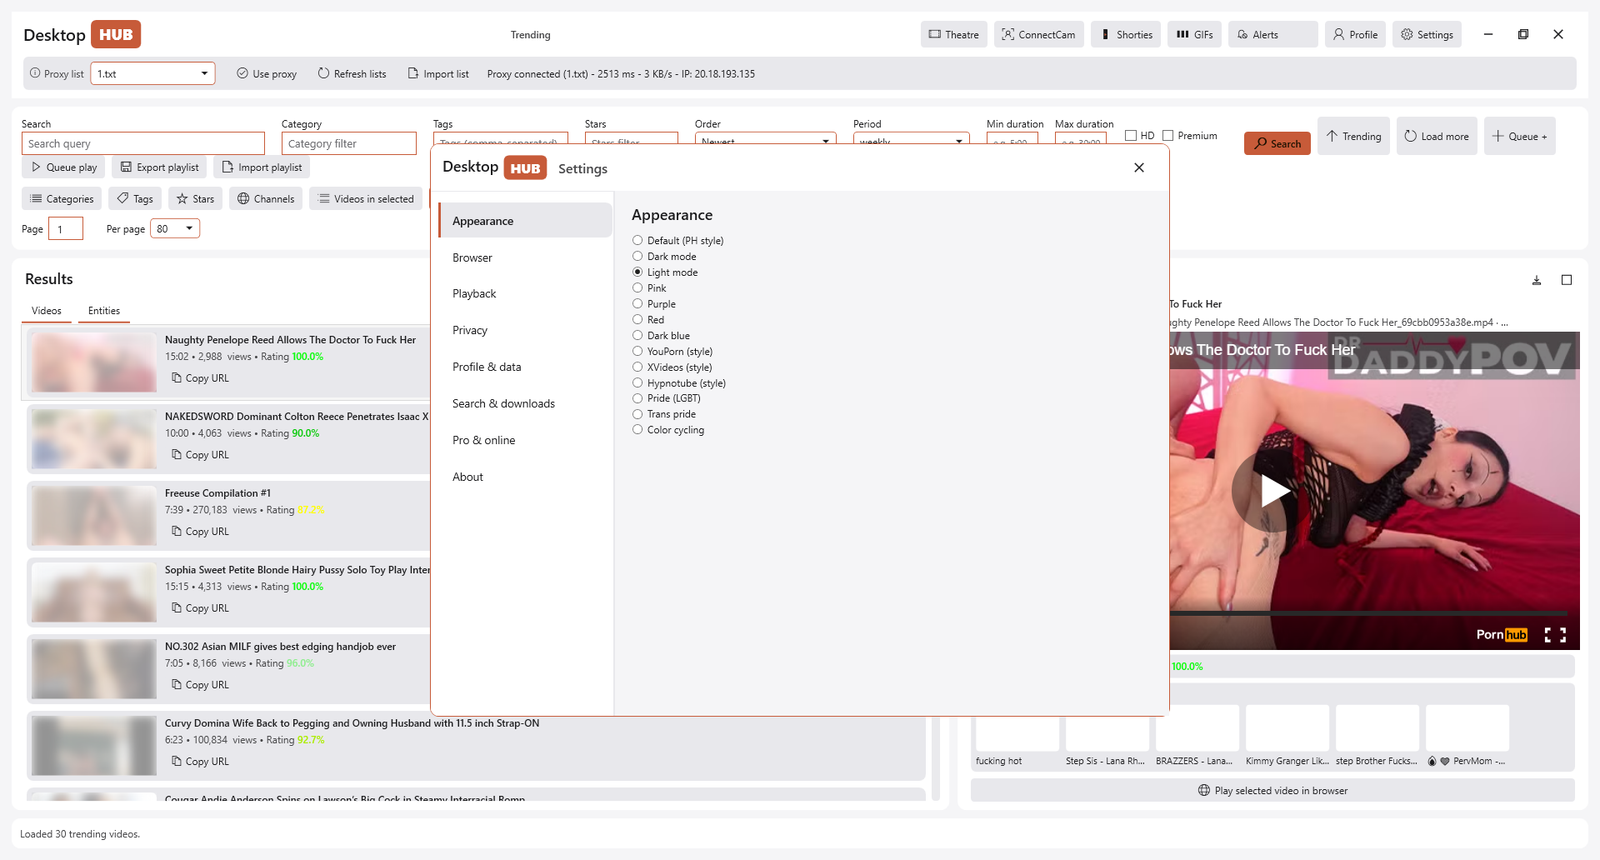Open the Alerts panel

(1273, 34)
